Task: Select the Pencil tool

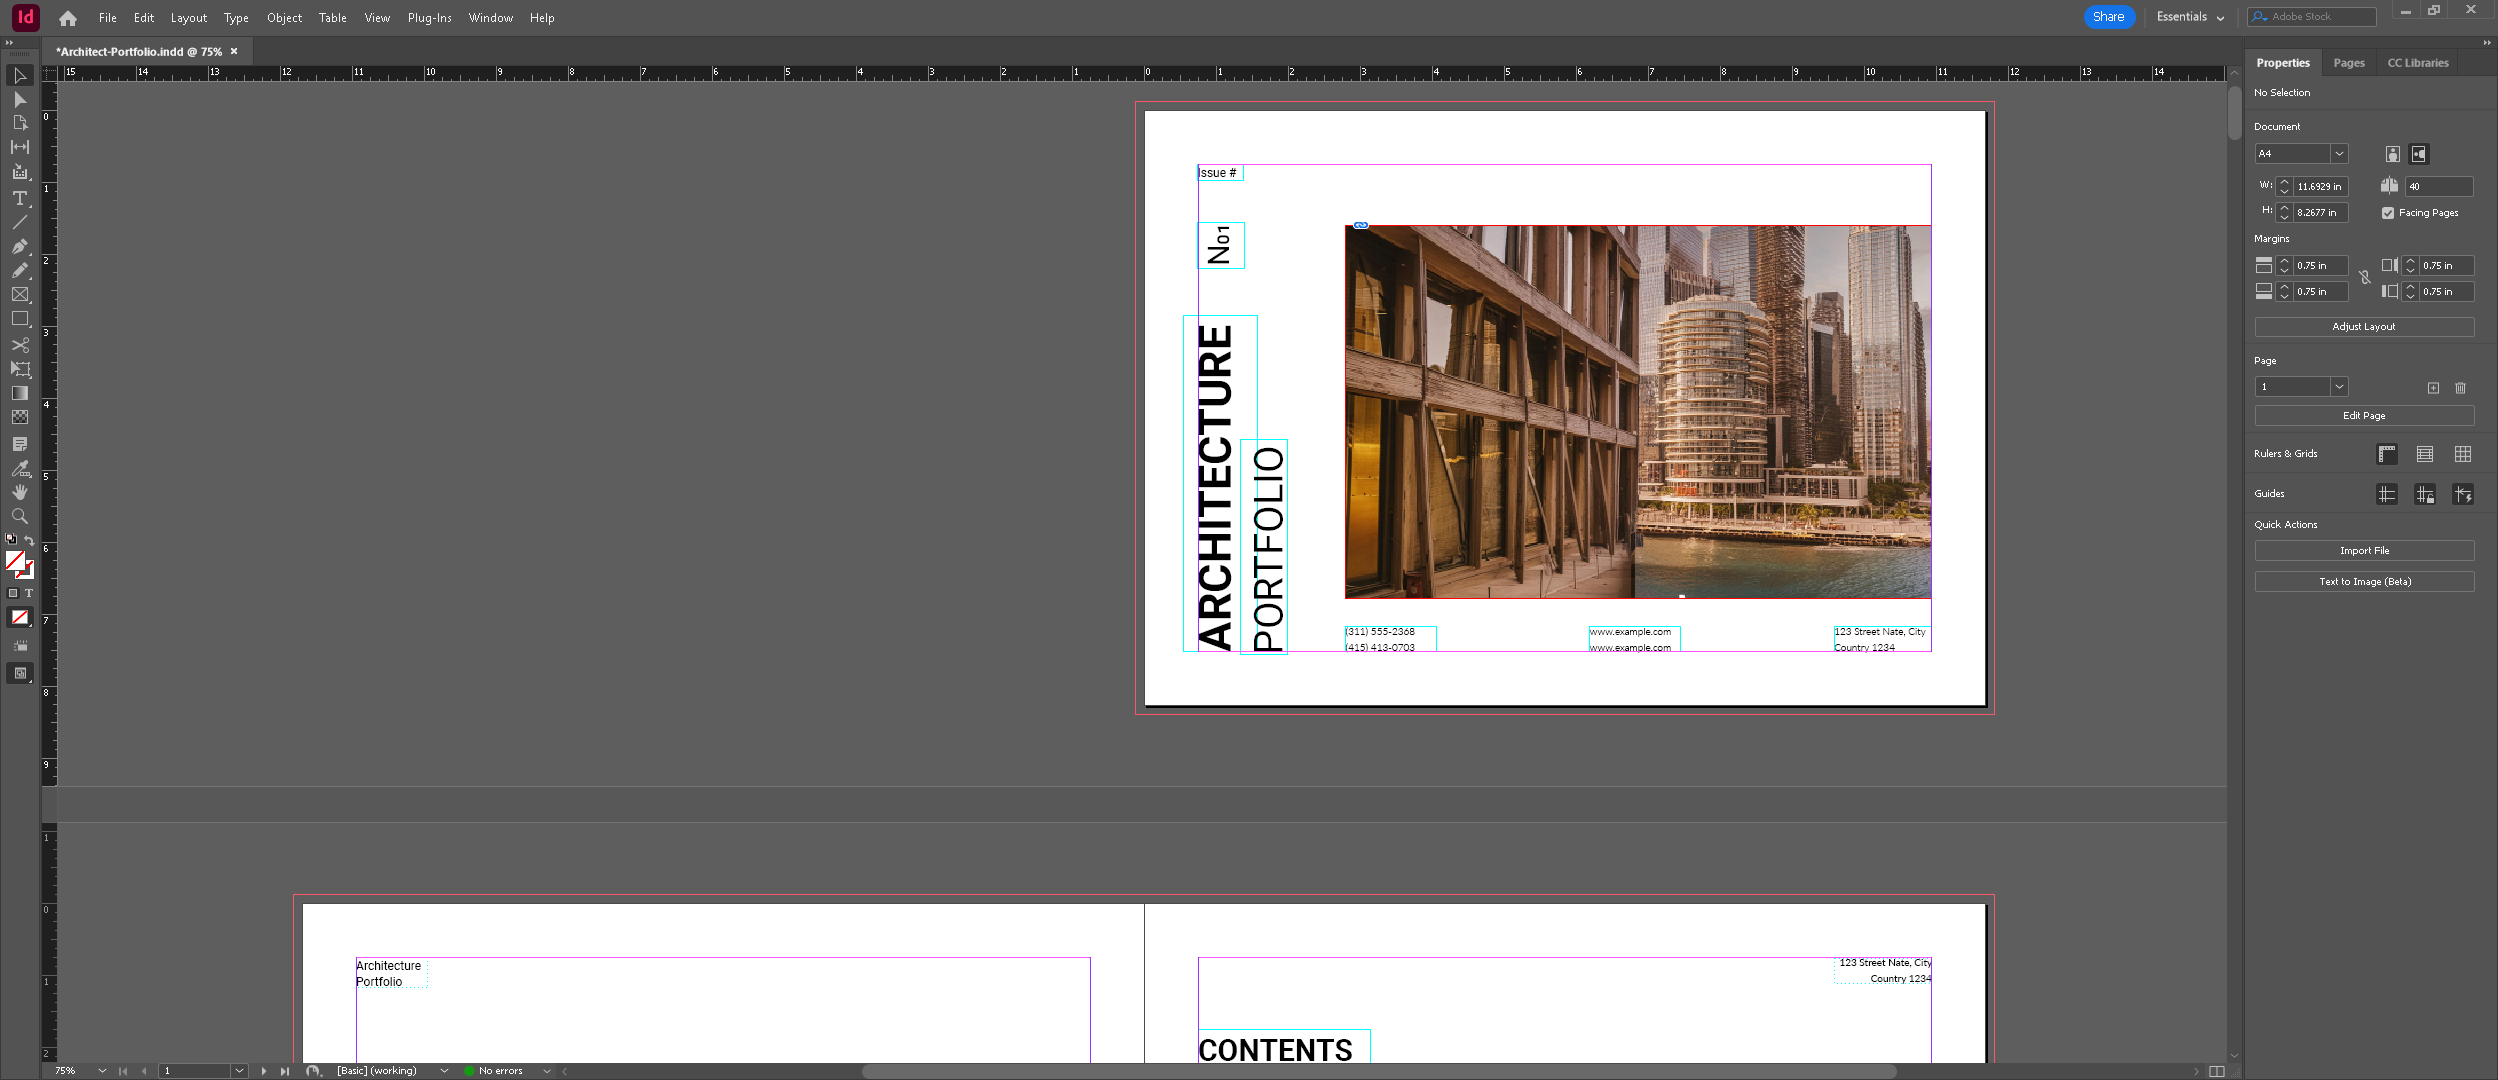Action: (20, 270)
